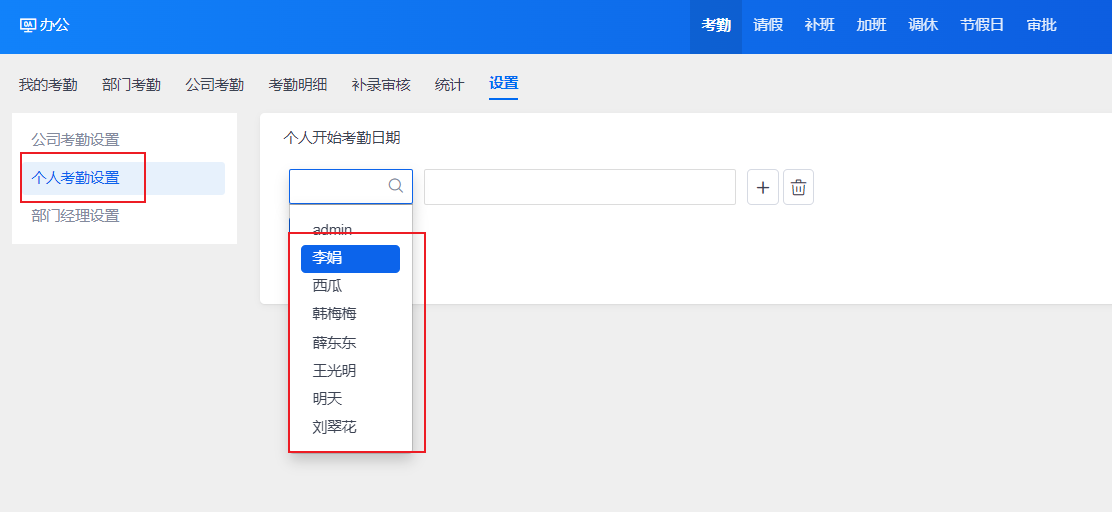Click the OA 办公 logo icon
The image size is (1112, 512).
point(28,25)
